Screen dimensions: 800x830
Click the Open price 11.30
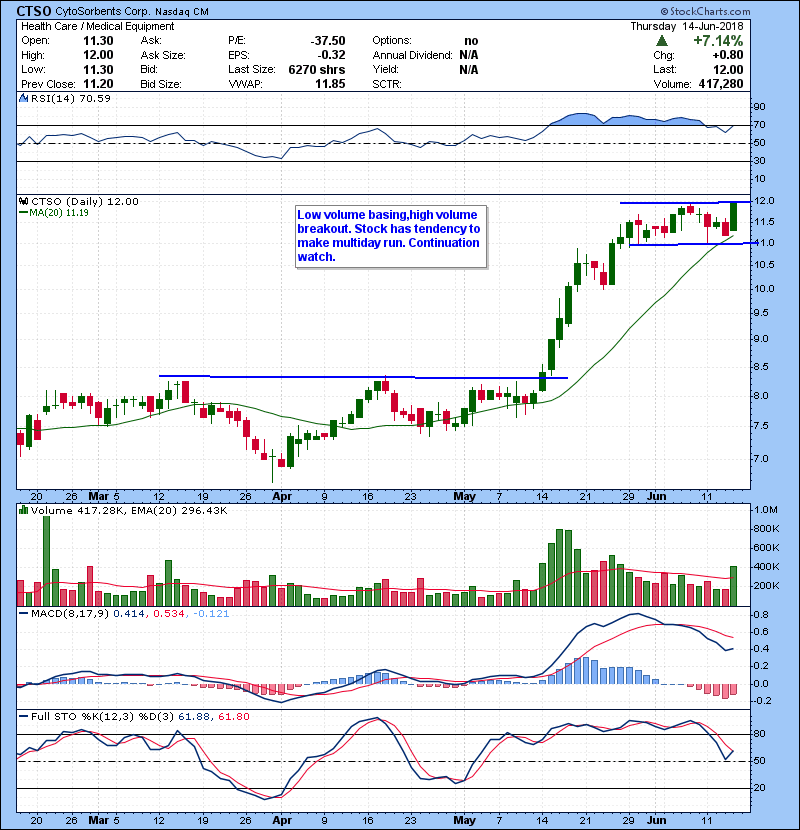click(x=98, y=41)
